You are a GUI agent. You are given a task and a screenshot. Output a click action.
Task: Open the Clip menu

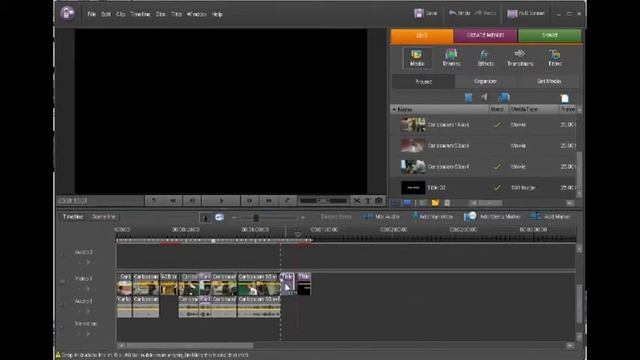(x=120, y=14)
